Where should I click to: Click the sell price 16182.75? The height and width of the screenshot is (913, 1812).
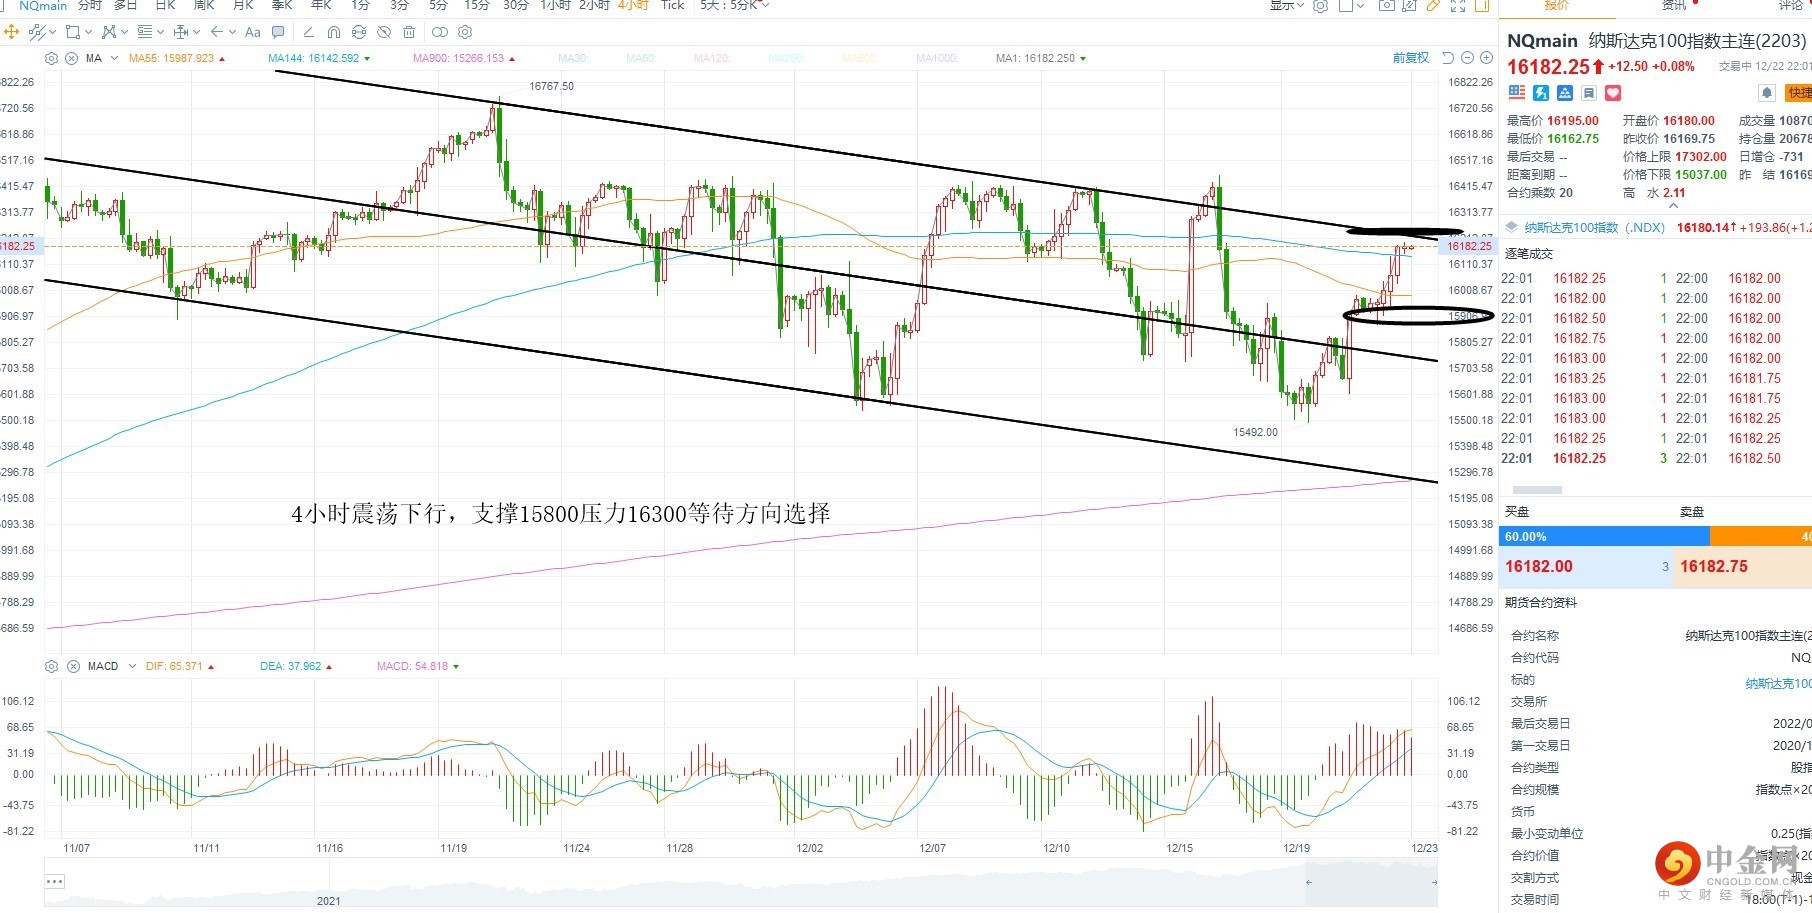click(1714, 566)
